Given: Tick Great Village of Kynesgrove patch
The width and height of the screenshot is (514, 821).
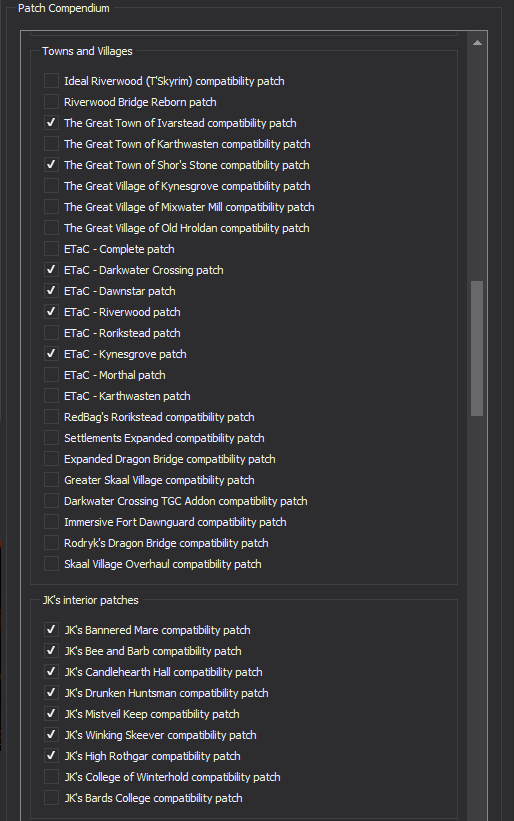Looking at the screenshot, I should [x=51, y=185].
